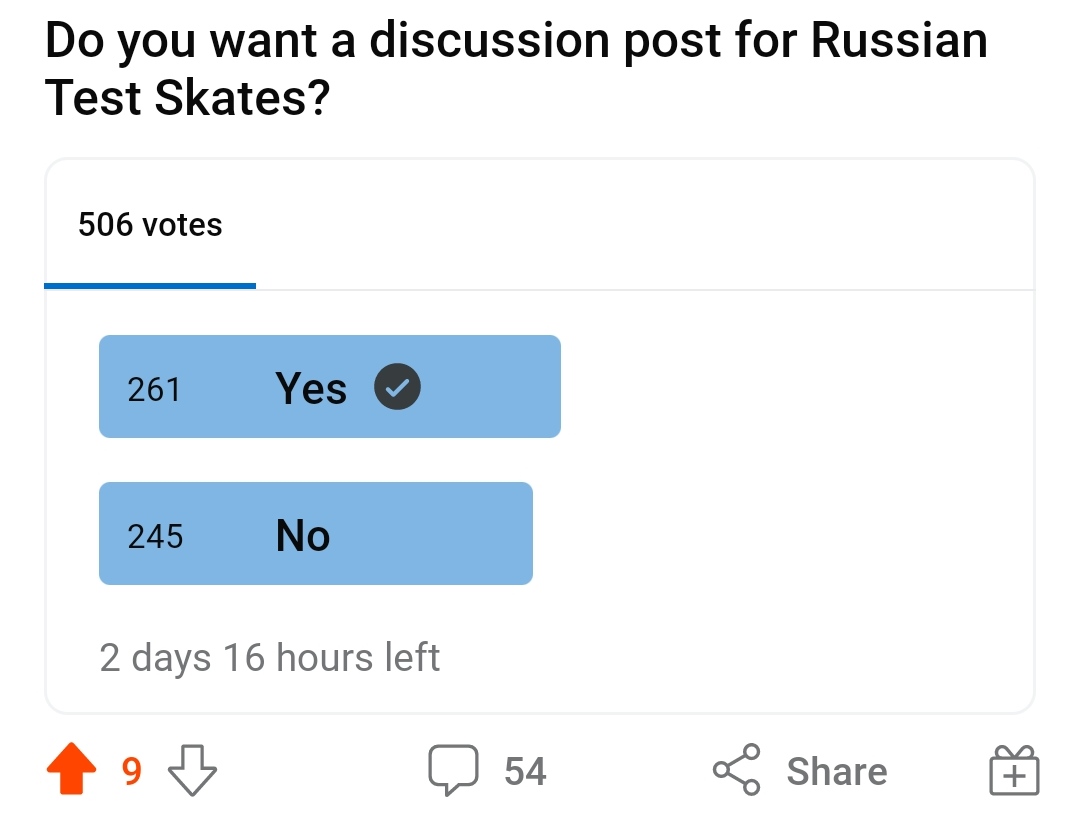
Task: Click the 'No' label text
Action: (302, 536)
